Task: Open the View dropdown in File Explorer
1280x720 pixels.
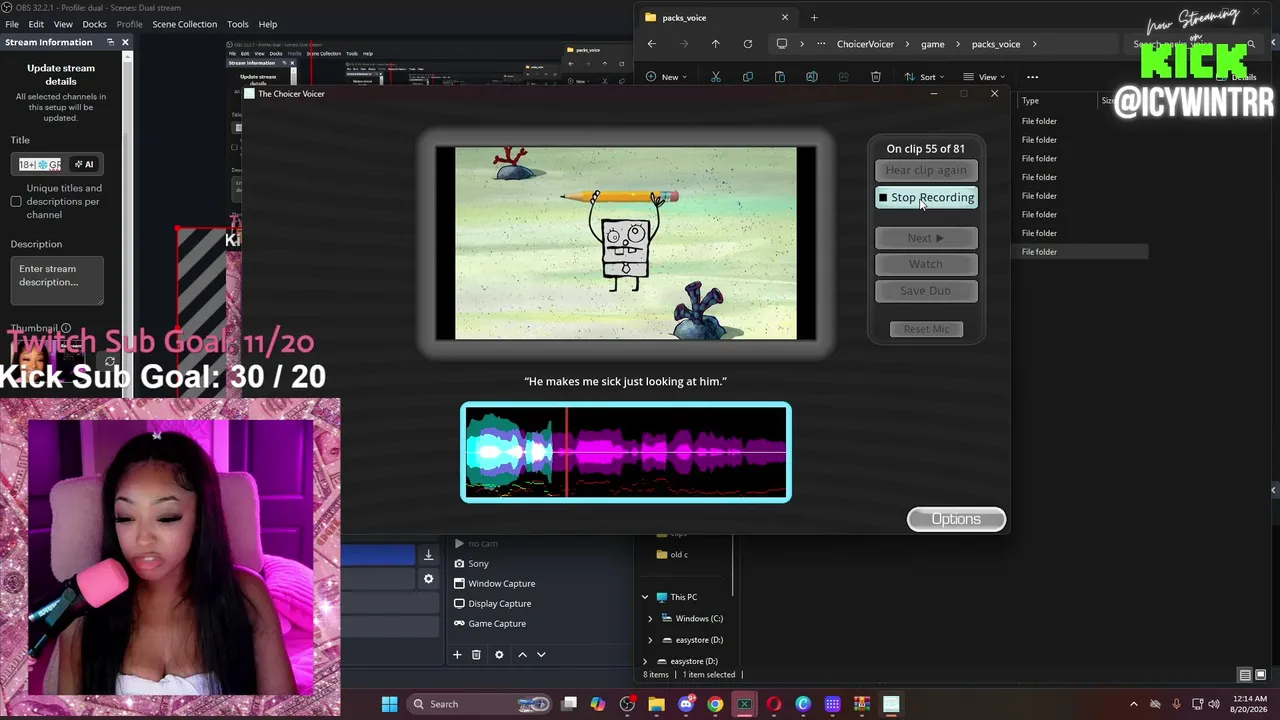Action: pos(984,77)
